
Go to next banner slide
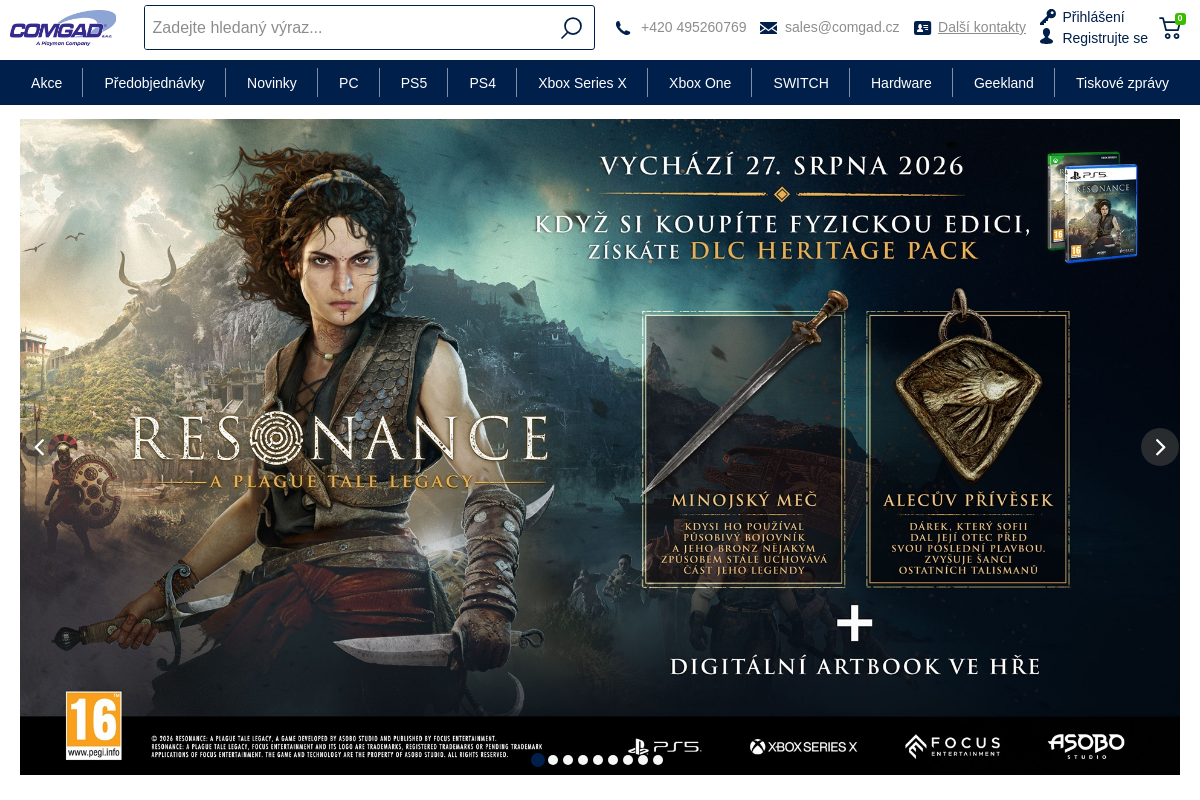coord(1160,447)
